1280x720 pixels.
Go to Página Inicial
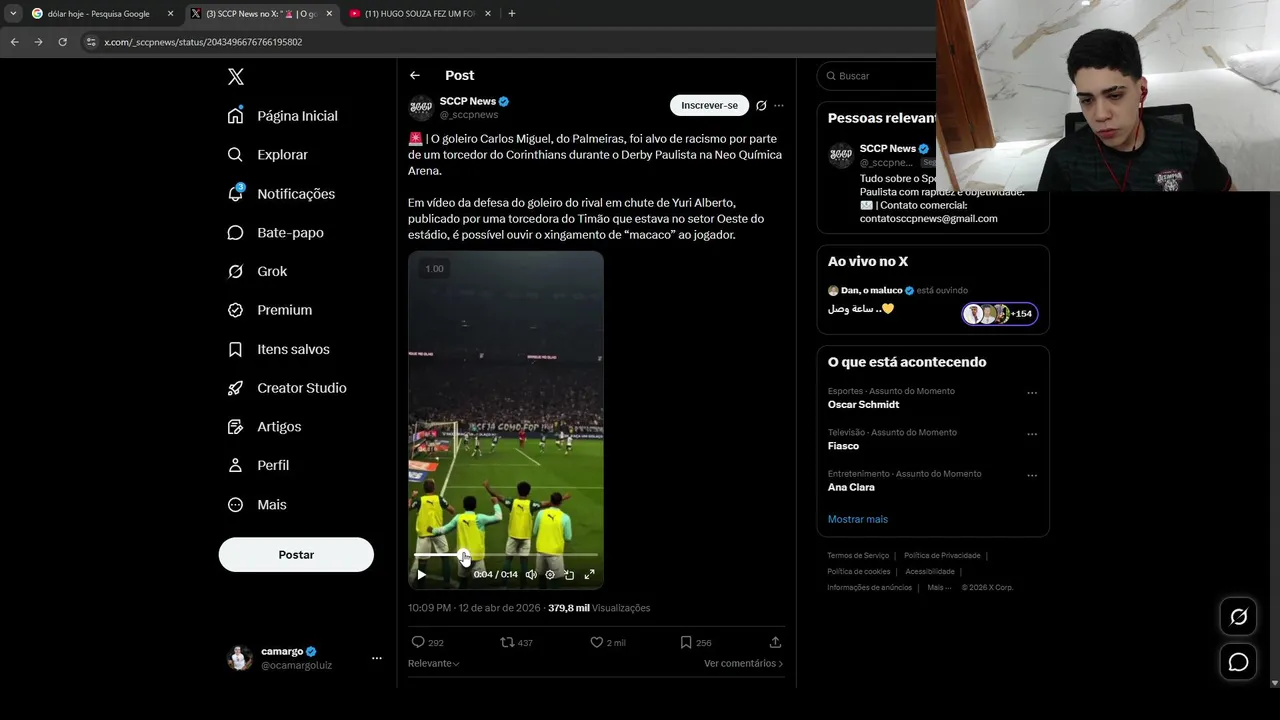pyautogui.click(x=283, y=116)
